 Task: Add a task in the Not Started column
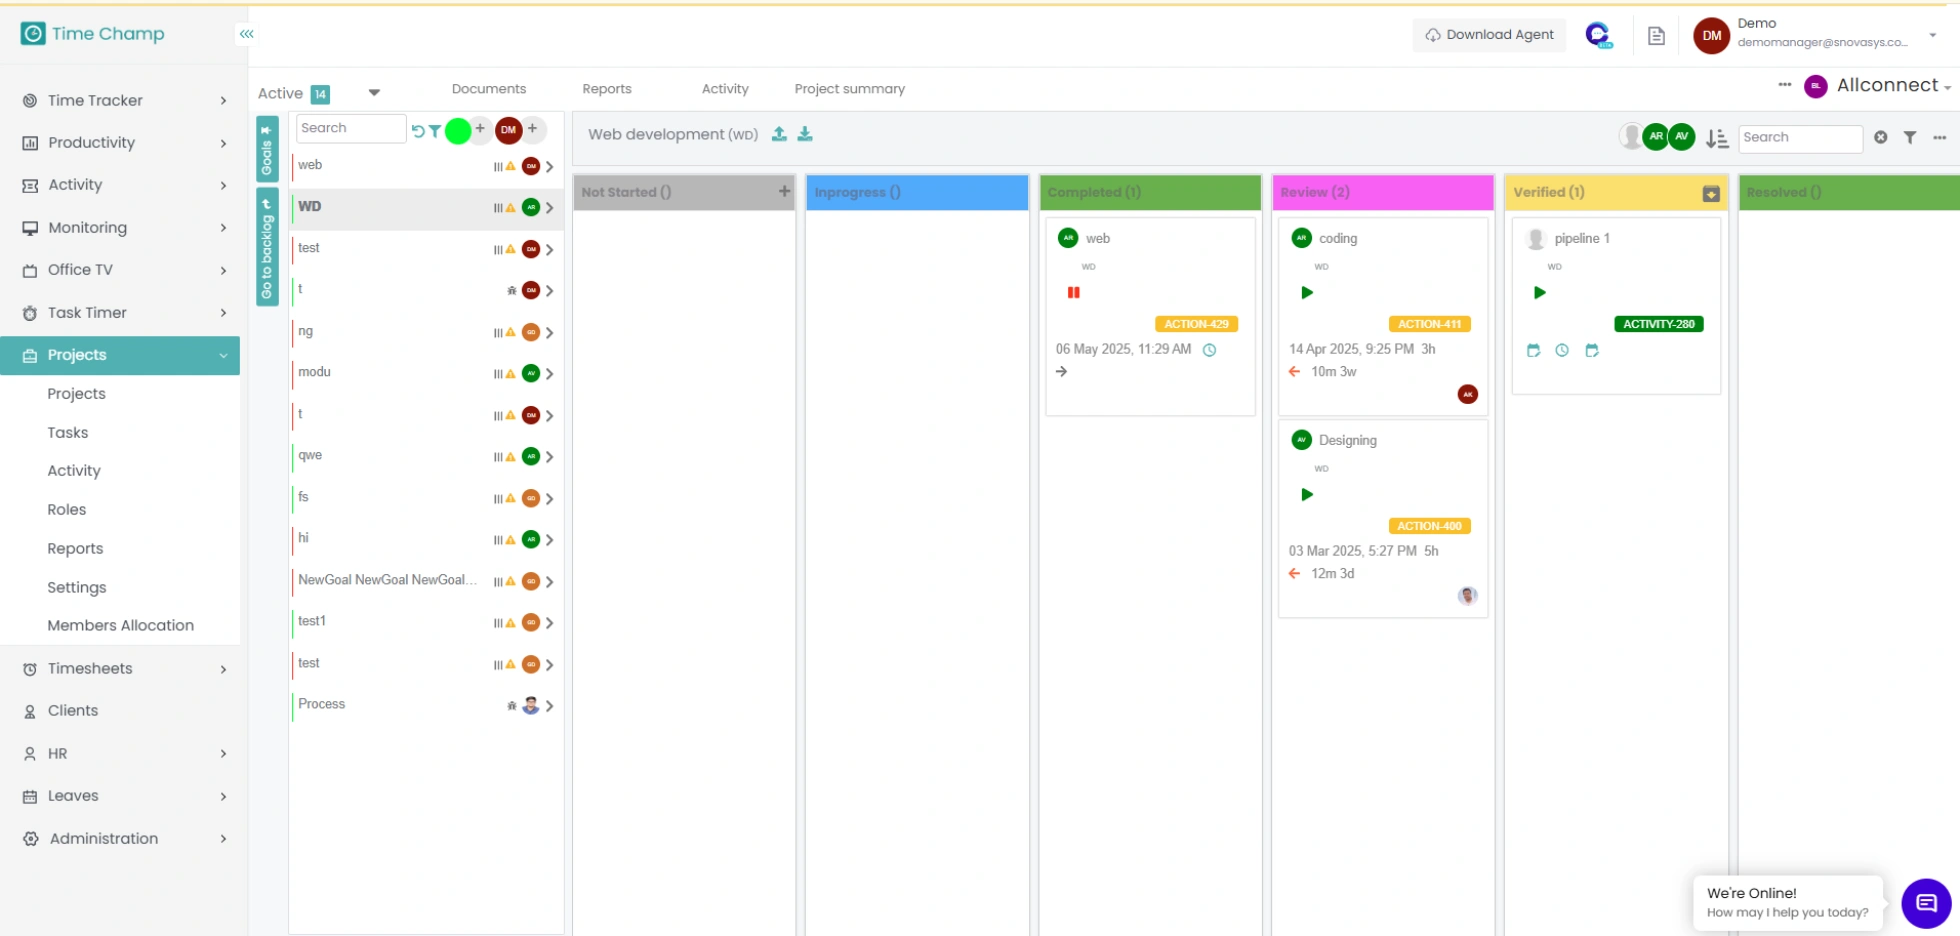(x=784, y=192)
